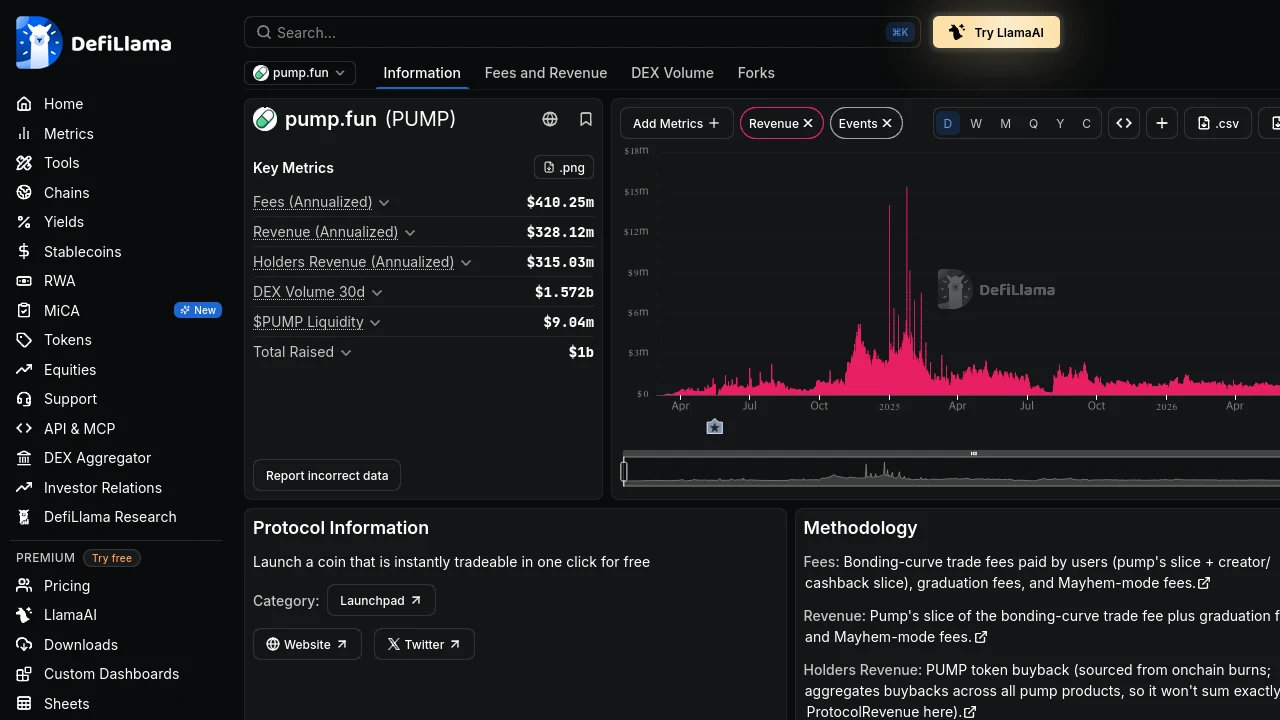Open pump.fun website globe icon
The width and height of the screenshot is (1280, 720).
point(550,119)
